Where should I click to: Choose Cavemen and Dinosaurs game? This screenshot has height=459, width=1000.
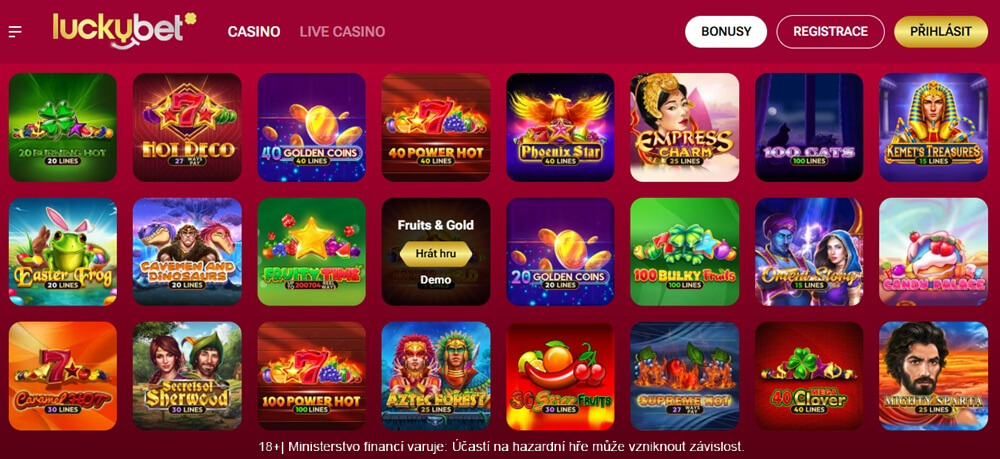[187, 252]
